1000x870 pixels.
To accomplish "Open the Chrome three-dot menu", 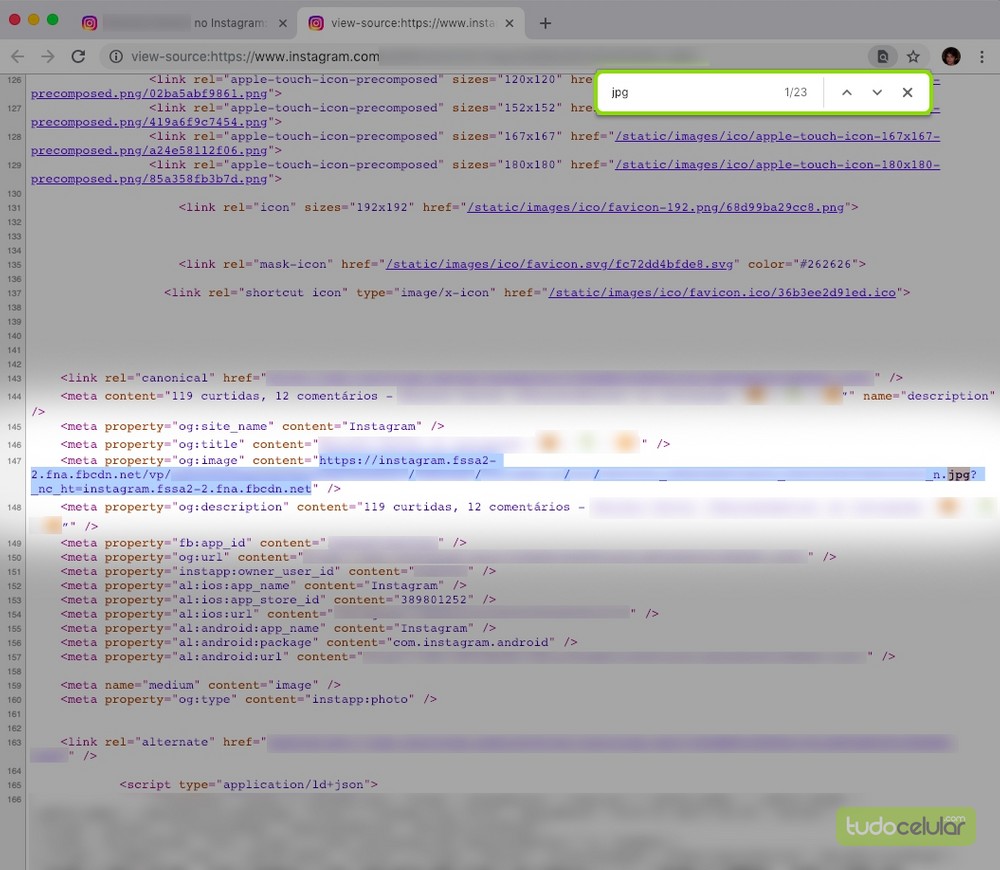I will point(983,57).
